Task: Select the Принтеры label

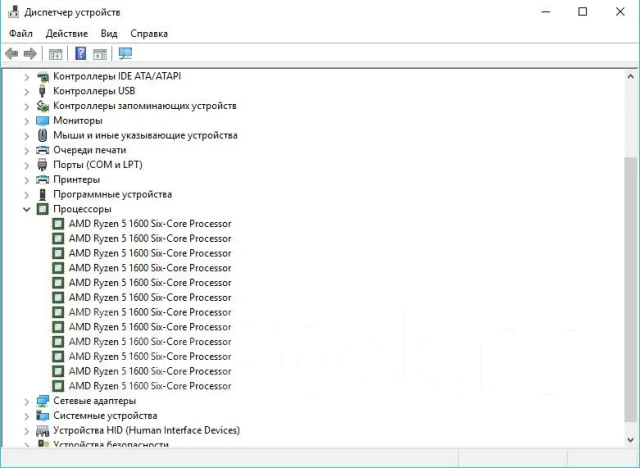Action: pos(76,180)
